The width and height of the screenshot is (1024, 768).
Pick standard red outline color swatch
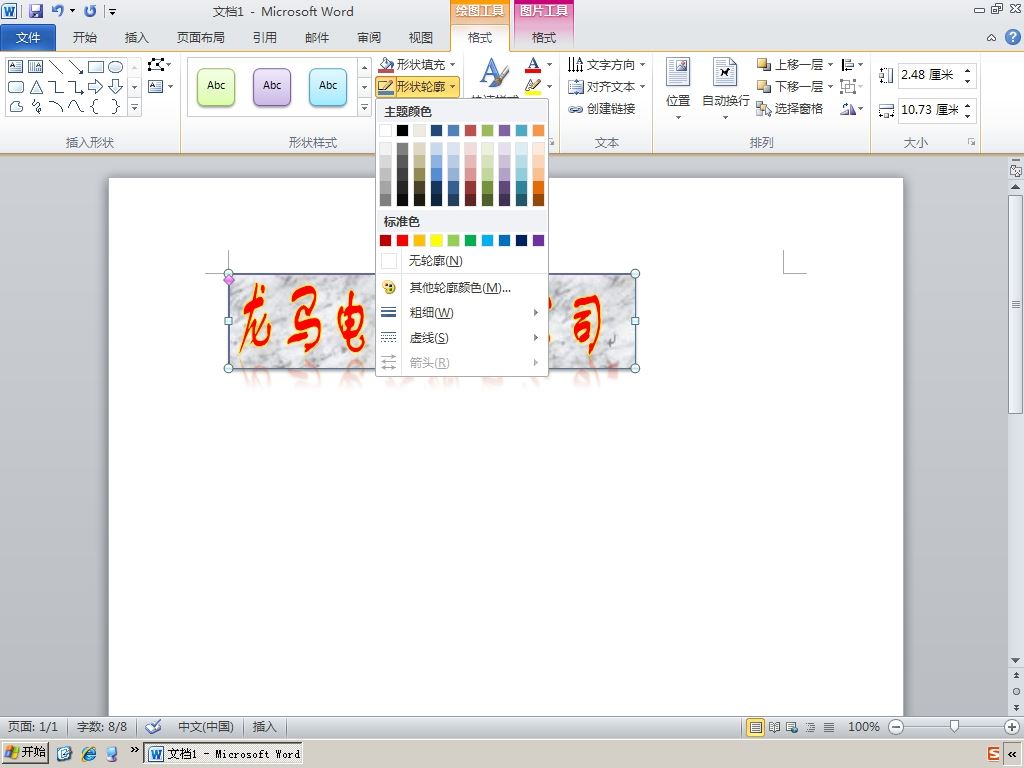click(402, 240)
